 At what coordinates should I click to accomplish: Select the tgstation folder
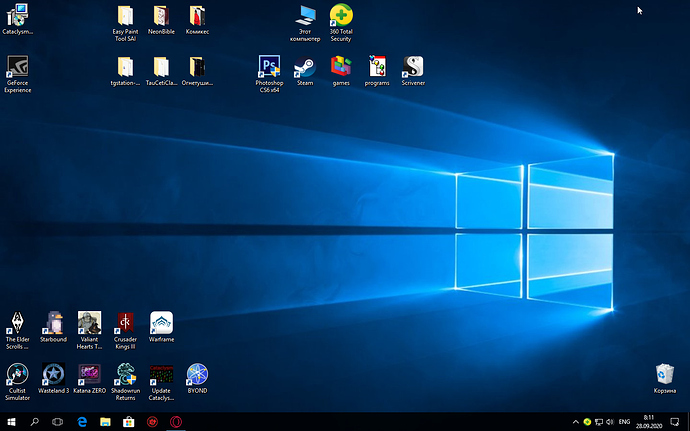coord(125,71)
